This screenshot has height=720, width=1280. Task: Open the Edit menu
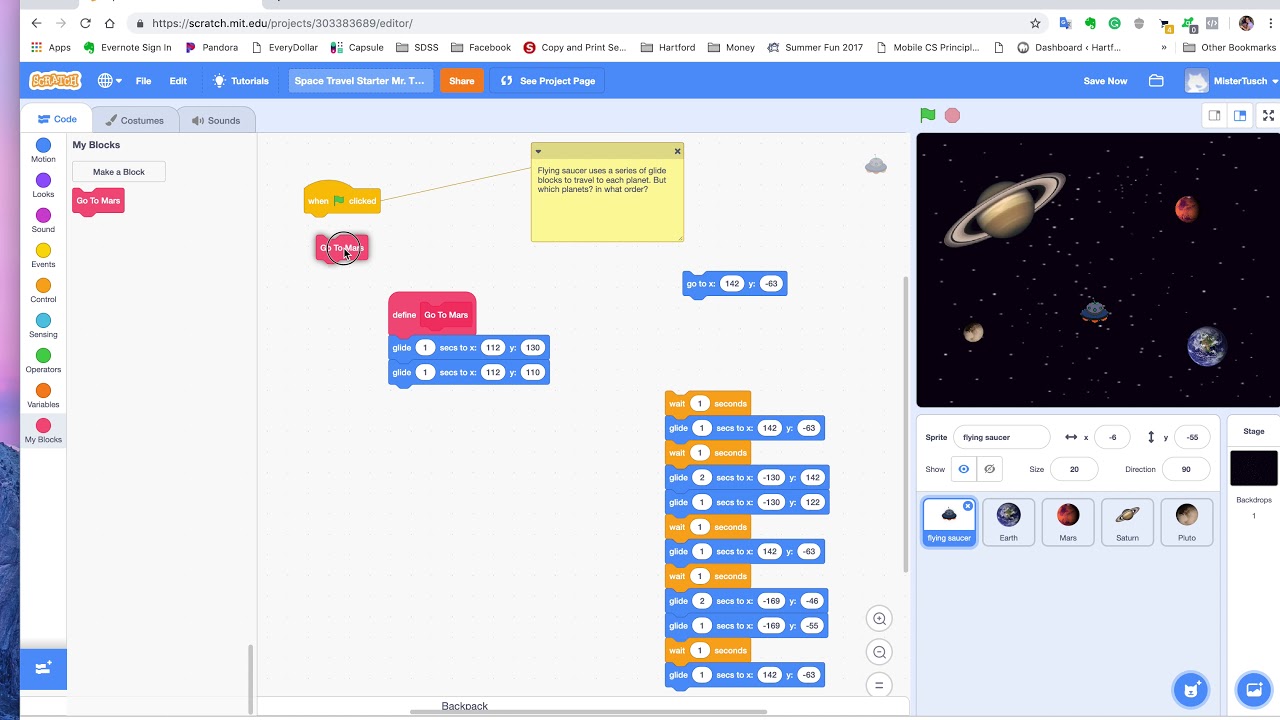coord(178,81)
